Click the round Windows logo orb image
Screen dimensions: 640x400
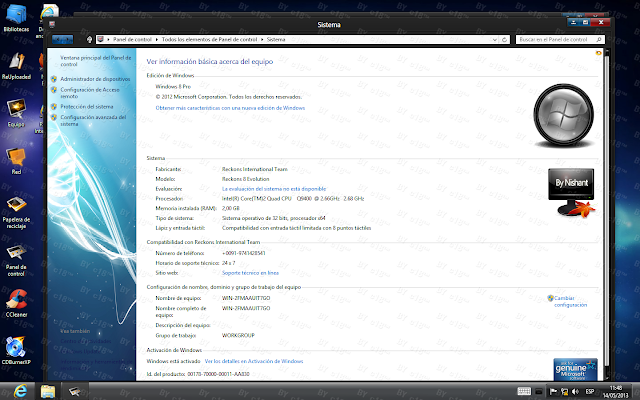tap(564, 116)
